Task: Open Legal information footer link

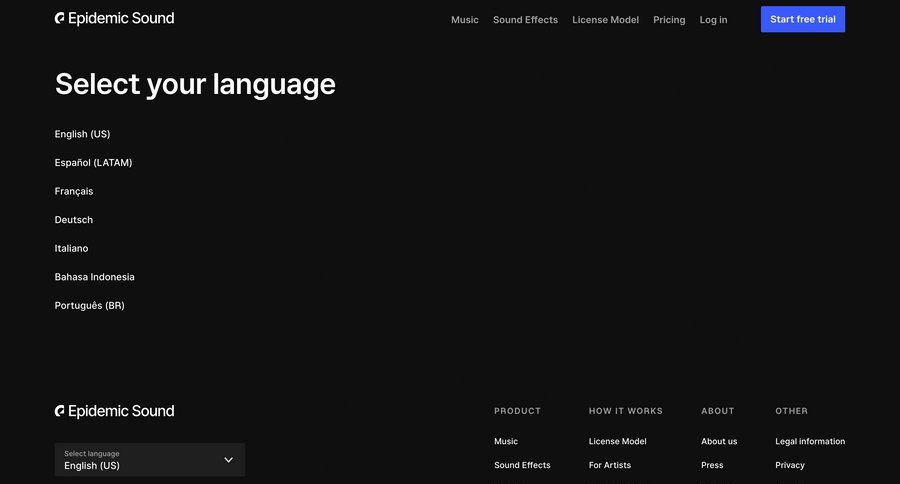Action: (x=809, y=441)
